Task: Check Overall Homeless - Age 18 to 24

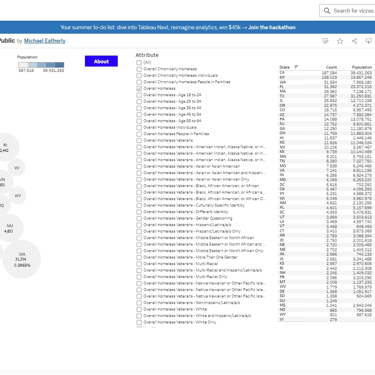Action: tap(139, 95)
